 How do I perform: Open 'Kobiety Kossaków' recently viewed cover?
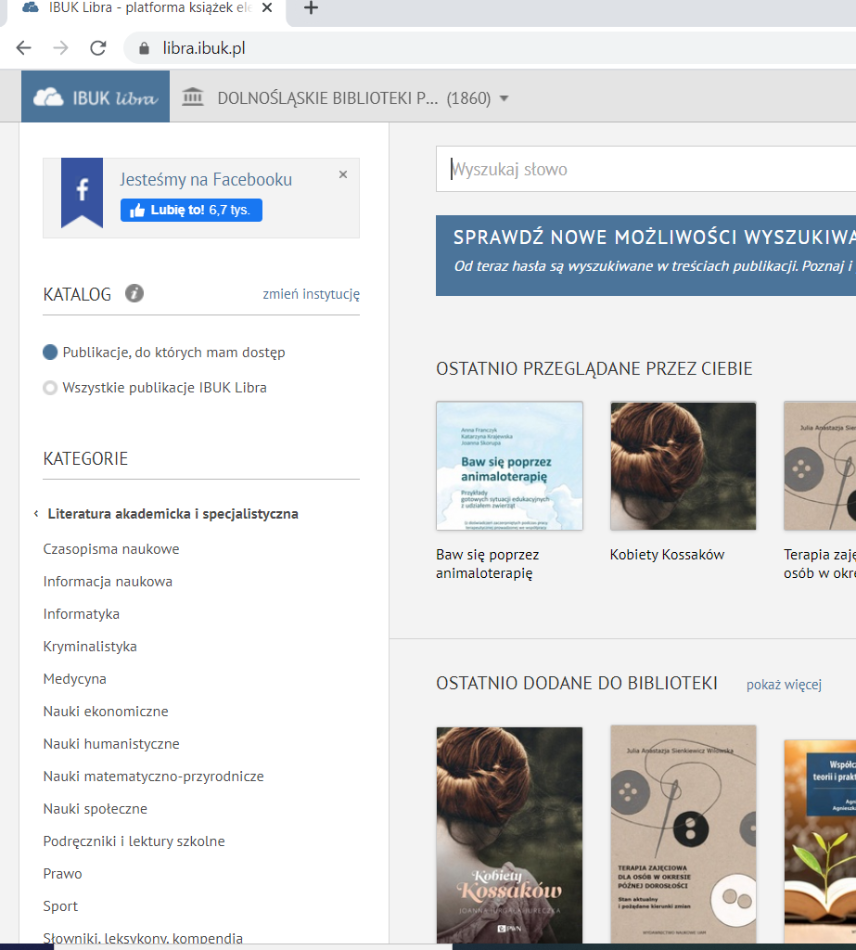click(683, 466)
